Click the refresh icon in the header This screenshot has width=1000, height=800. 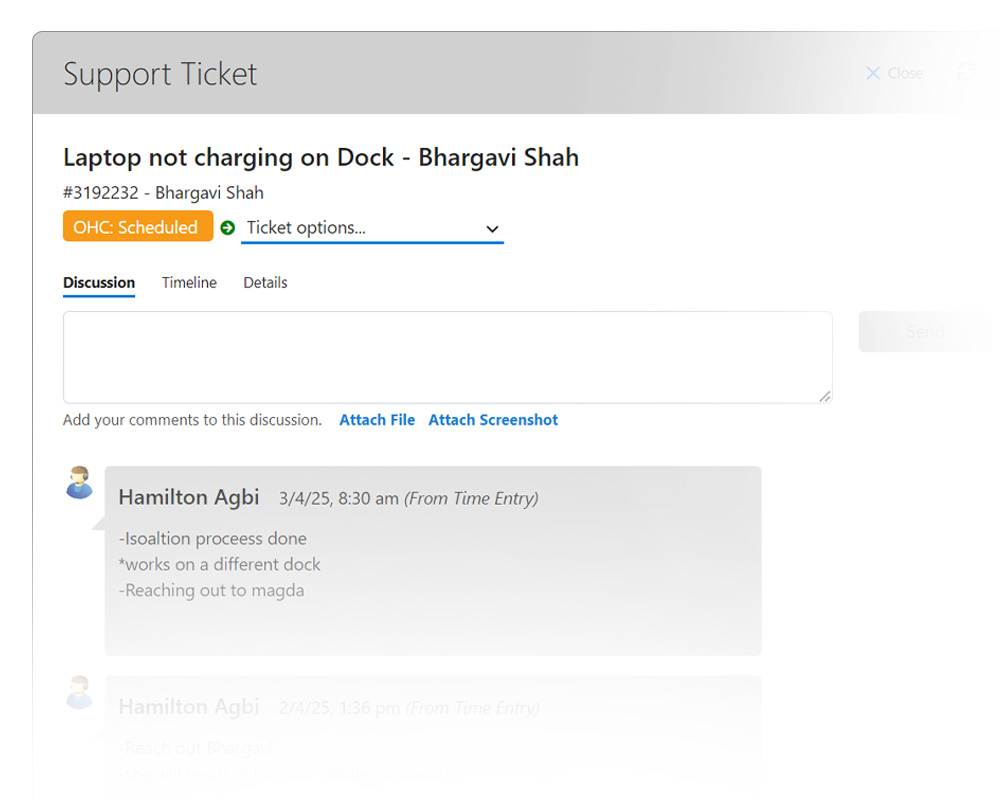tap(965, 73)
